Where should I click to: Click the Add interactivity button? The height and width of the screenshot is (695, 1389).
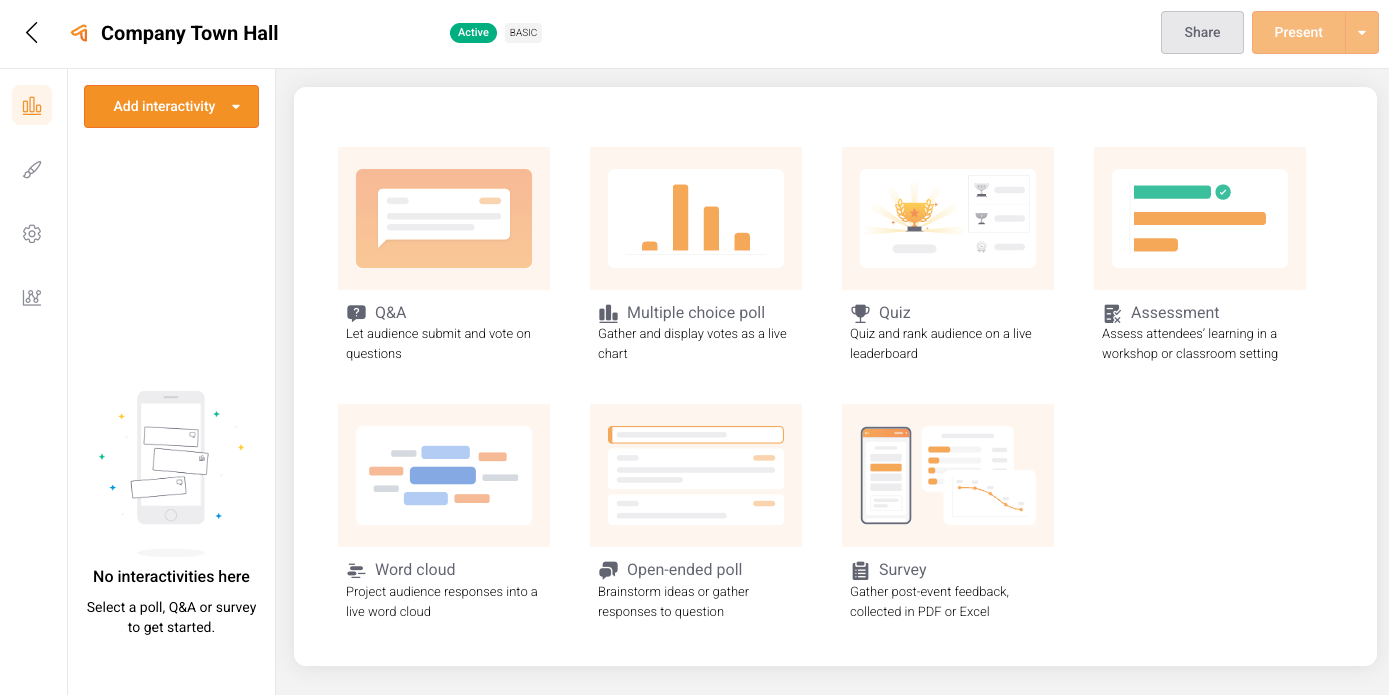click(164, 107)
